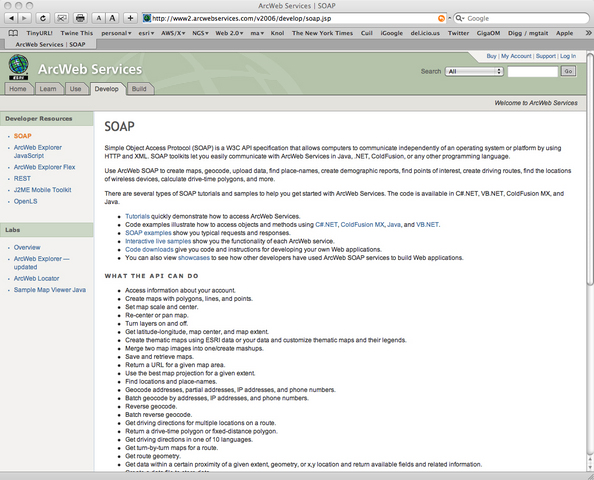This screenshot has width=594, height=480.
Task: Open ArcWeb Explorer — updated link
Action: [x=42, y=263]
